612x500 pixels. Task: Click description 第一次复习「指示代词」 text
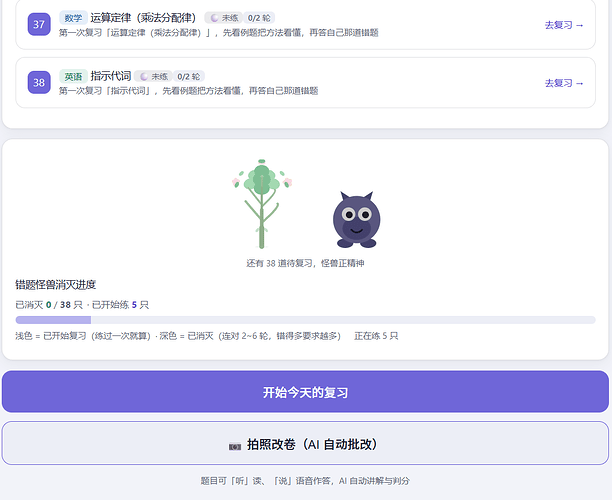[x=189, y=91]
